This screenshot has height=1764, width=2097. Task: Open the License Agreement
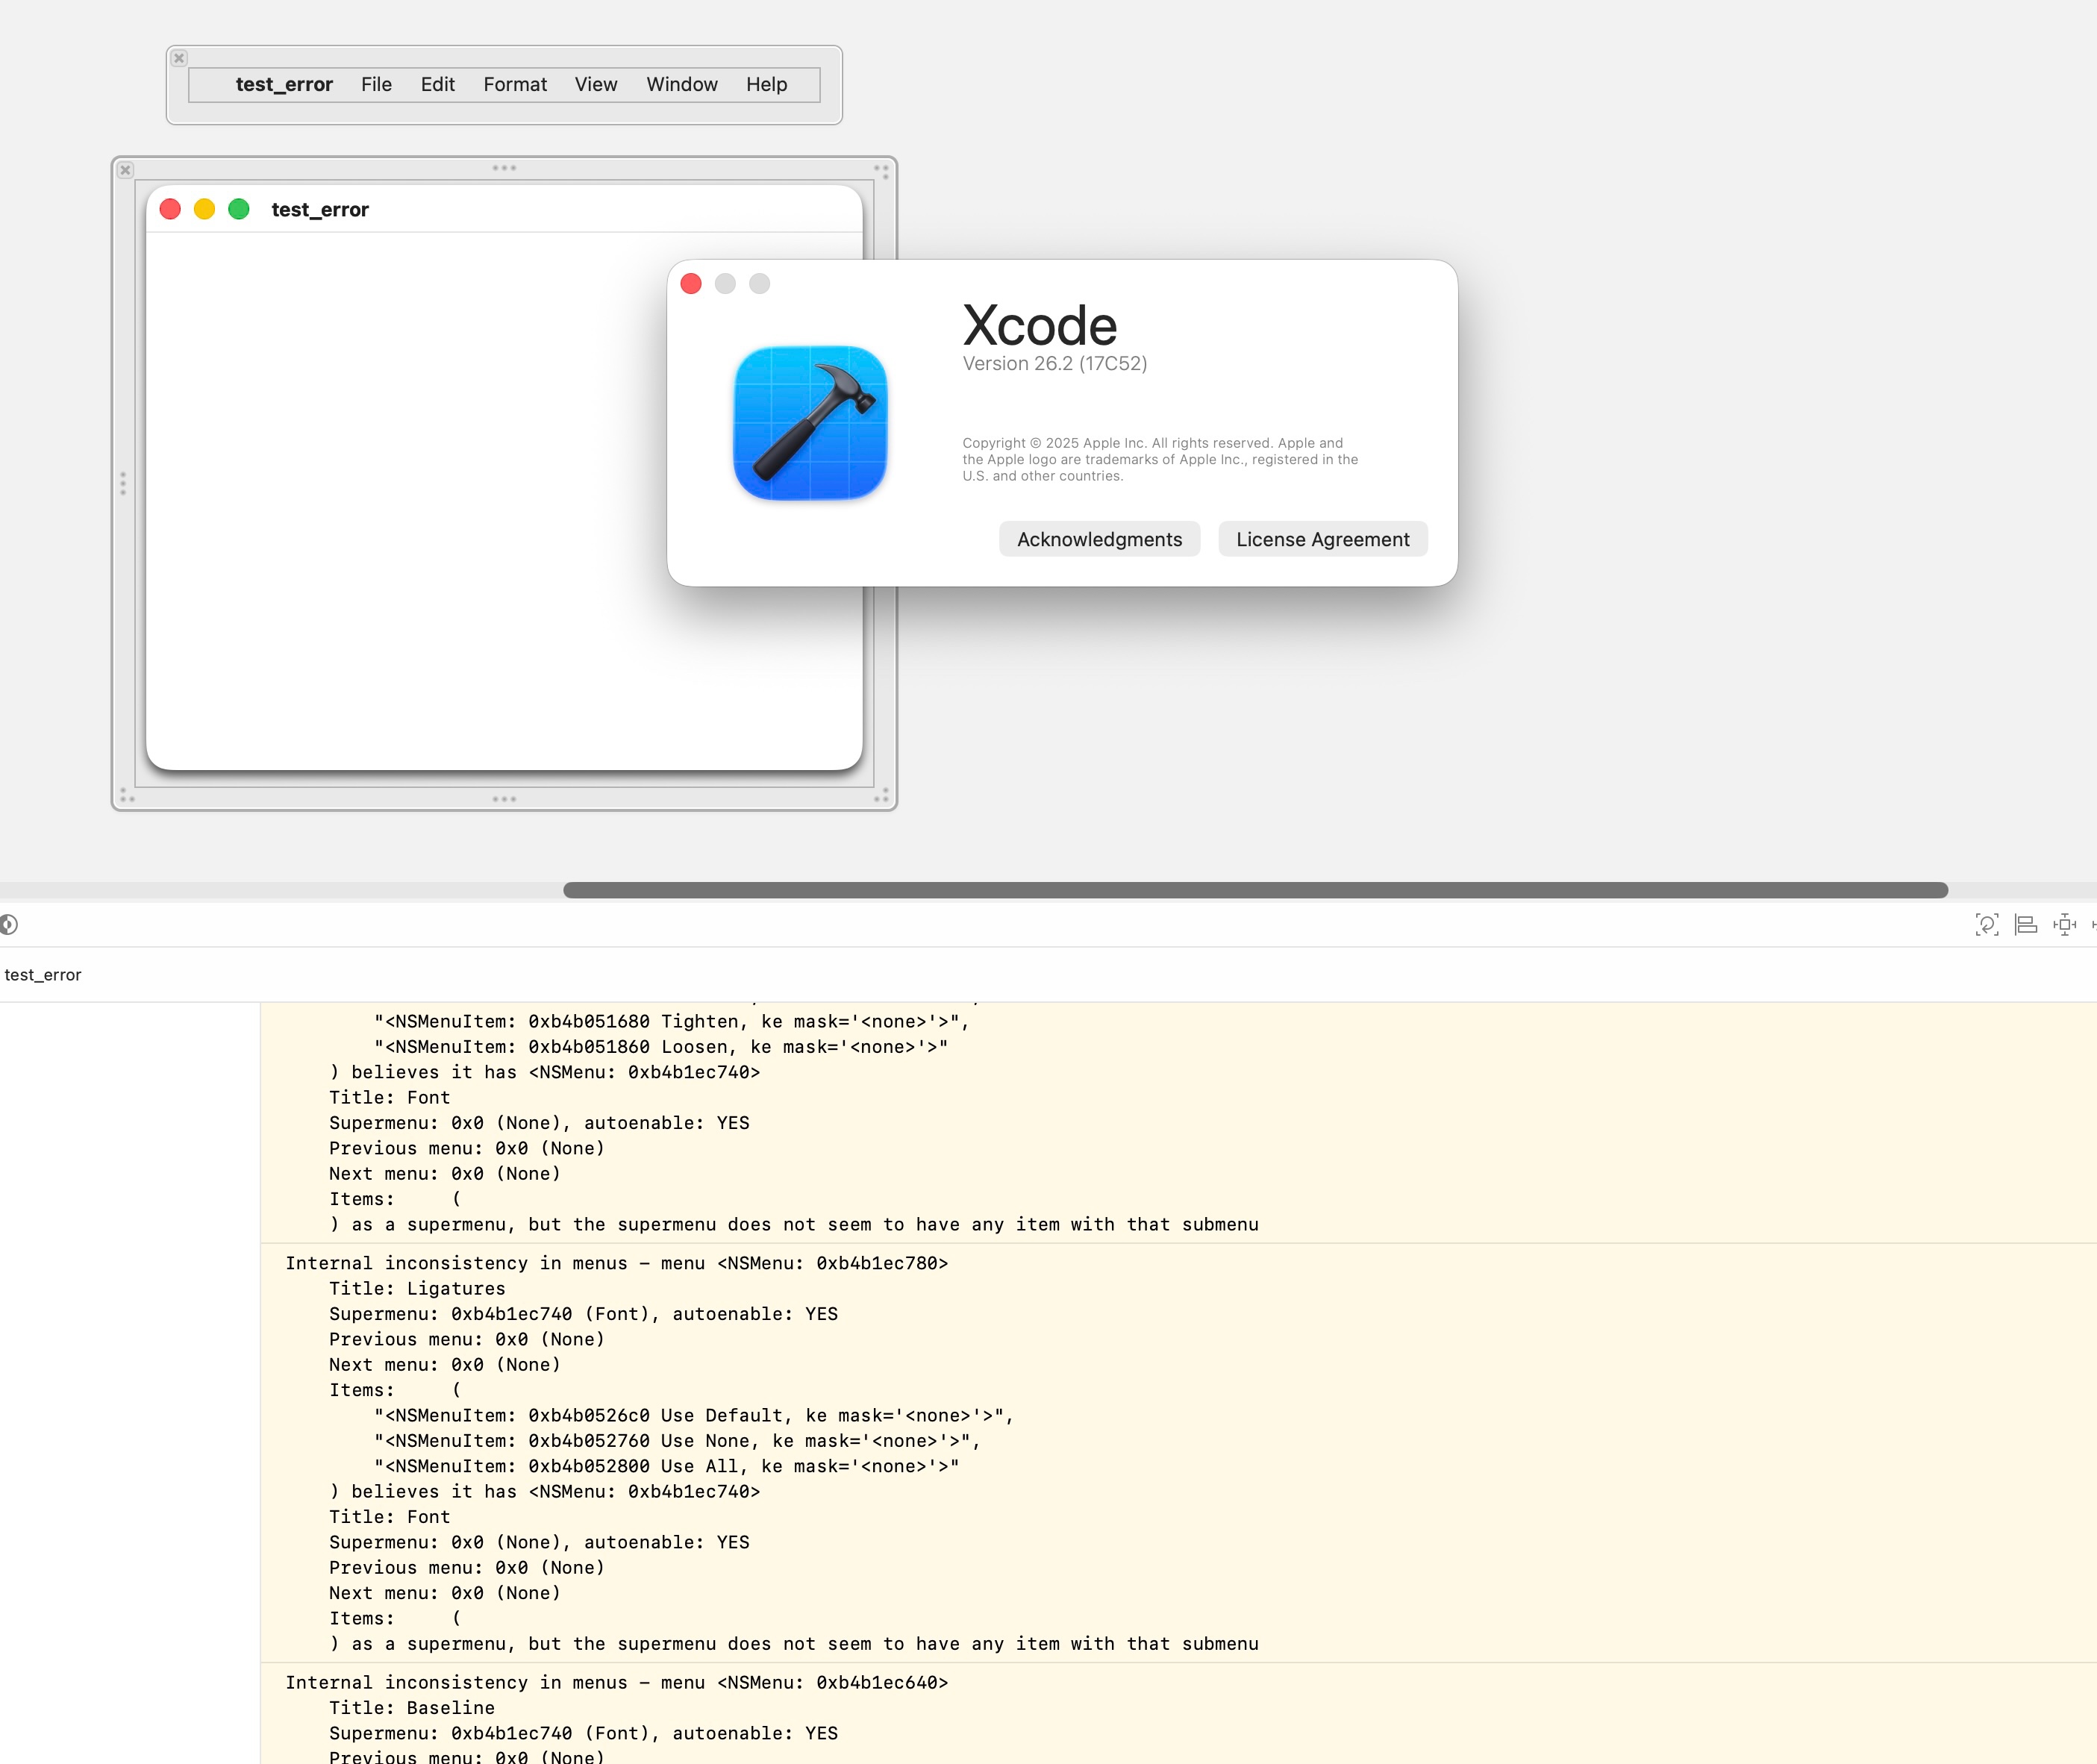coord(1322,540)
